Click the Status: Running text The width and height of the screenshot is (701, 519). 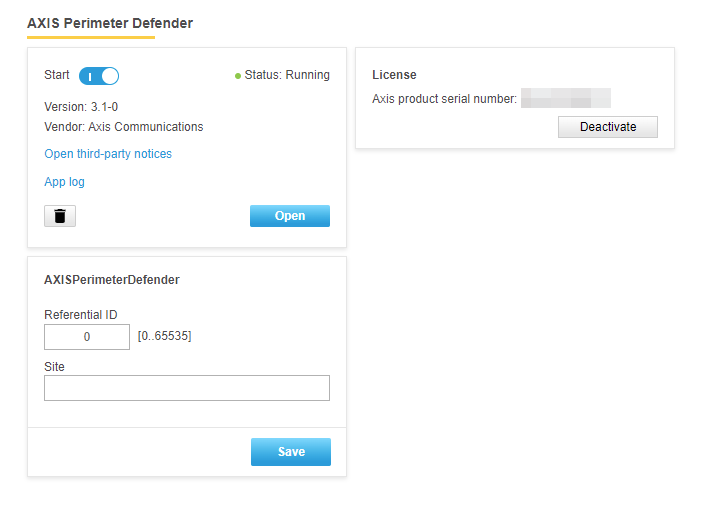point(287,75)
